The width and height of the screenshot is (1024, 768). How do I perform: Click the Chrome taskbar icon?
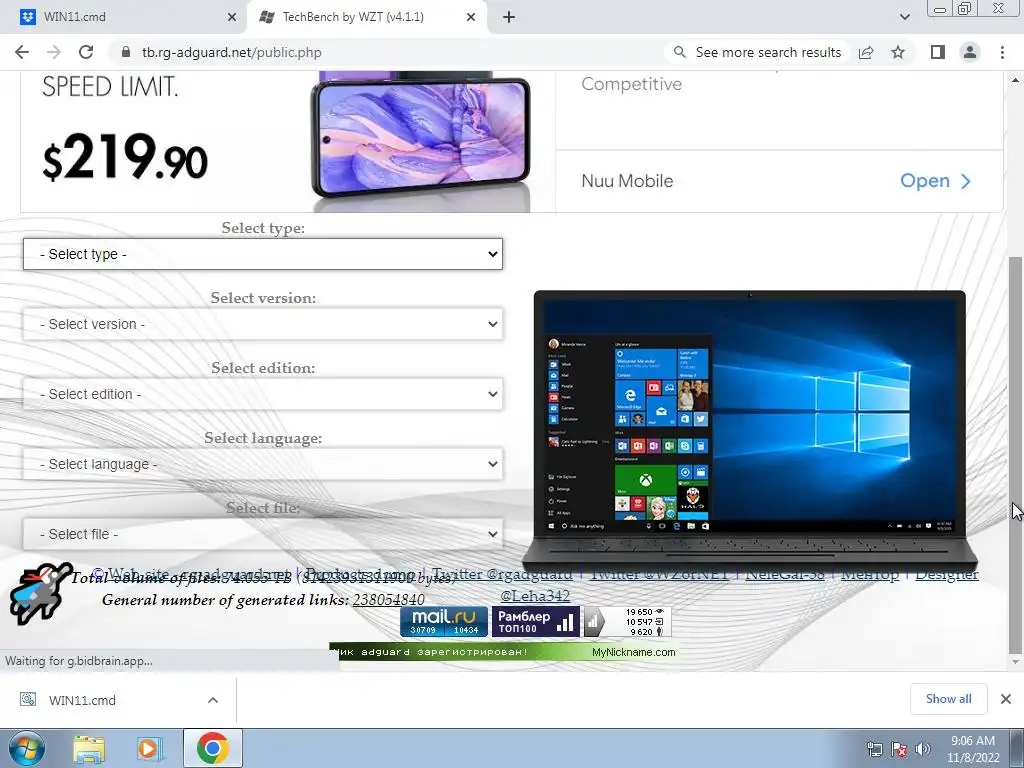(213, 748)
